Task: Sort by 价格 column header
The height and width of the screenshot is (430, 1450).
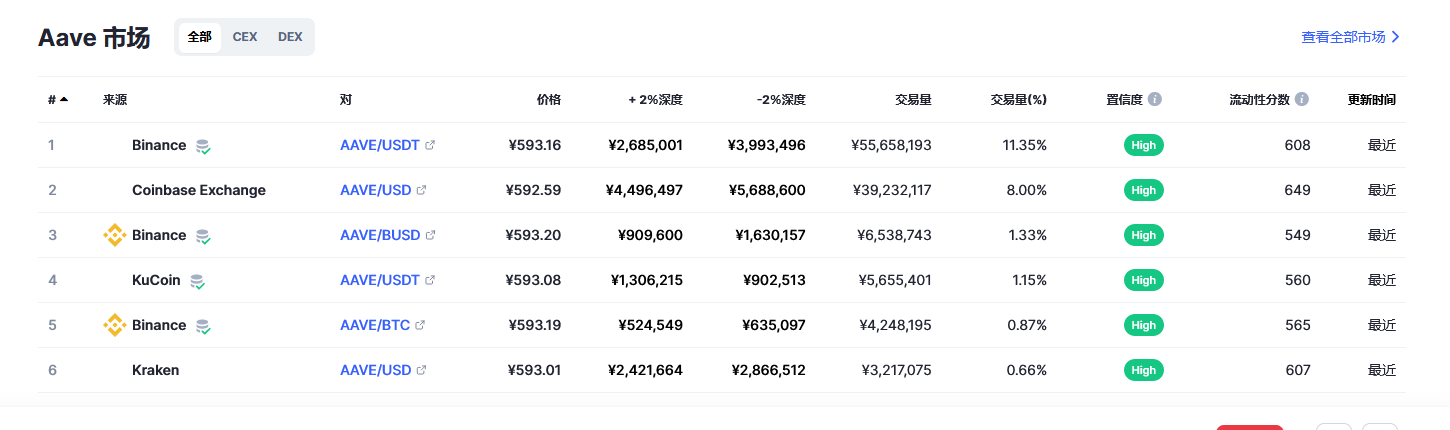Action: pos(548,100)
